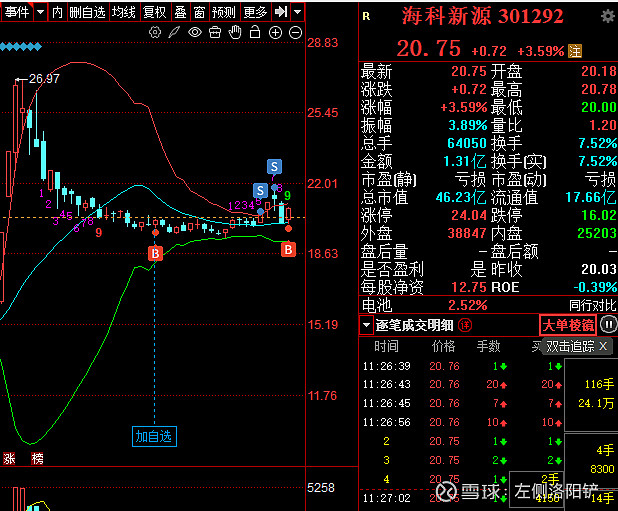618x511 pixels.
Task: Click the 内 toolbar button
Action: [x=58, y=12]
